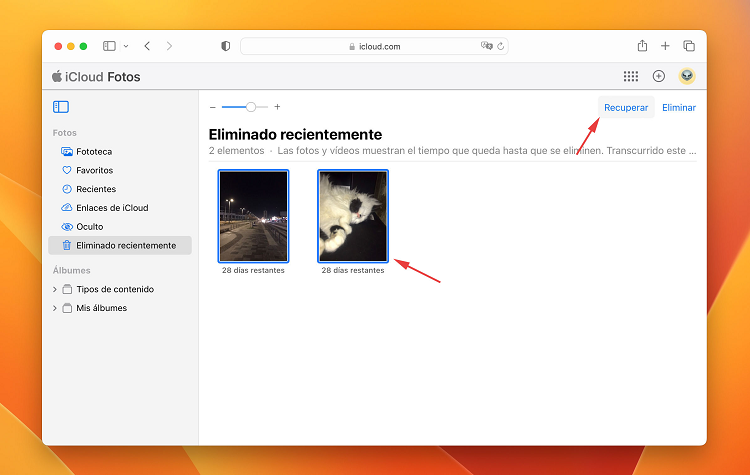Toggle the iCloud Fotos sidebar panel icon
Viewport: 750px width, 475px height.
(61, 107)
